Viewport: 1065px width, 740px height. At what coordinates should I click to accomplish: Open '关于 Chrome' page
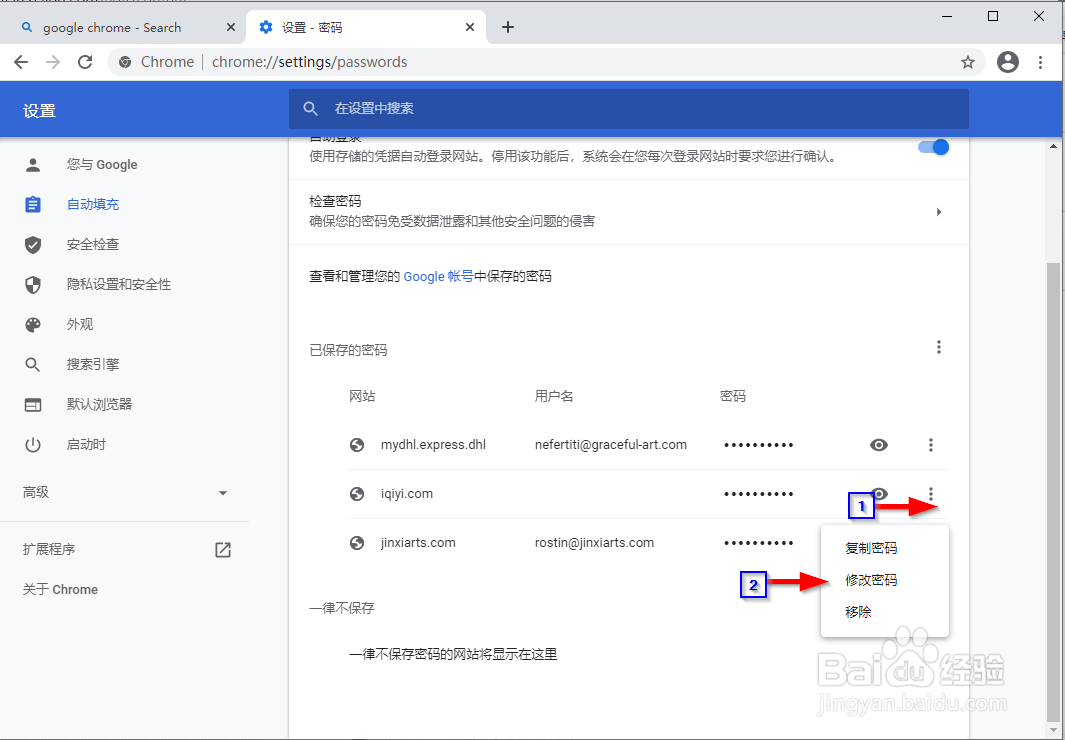tap(60, 589)
